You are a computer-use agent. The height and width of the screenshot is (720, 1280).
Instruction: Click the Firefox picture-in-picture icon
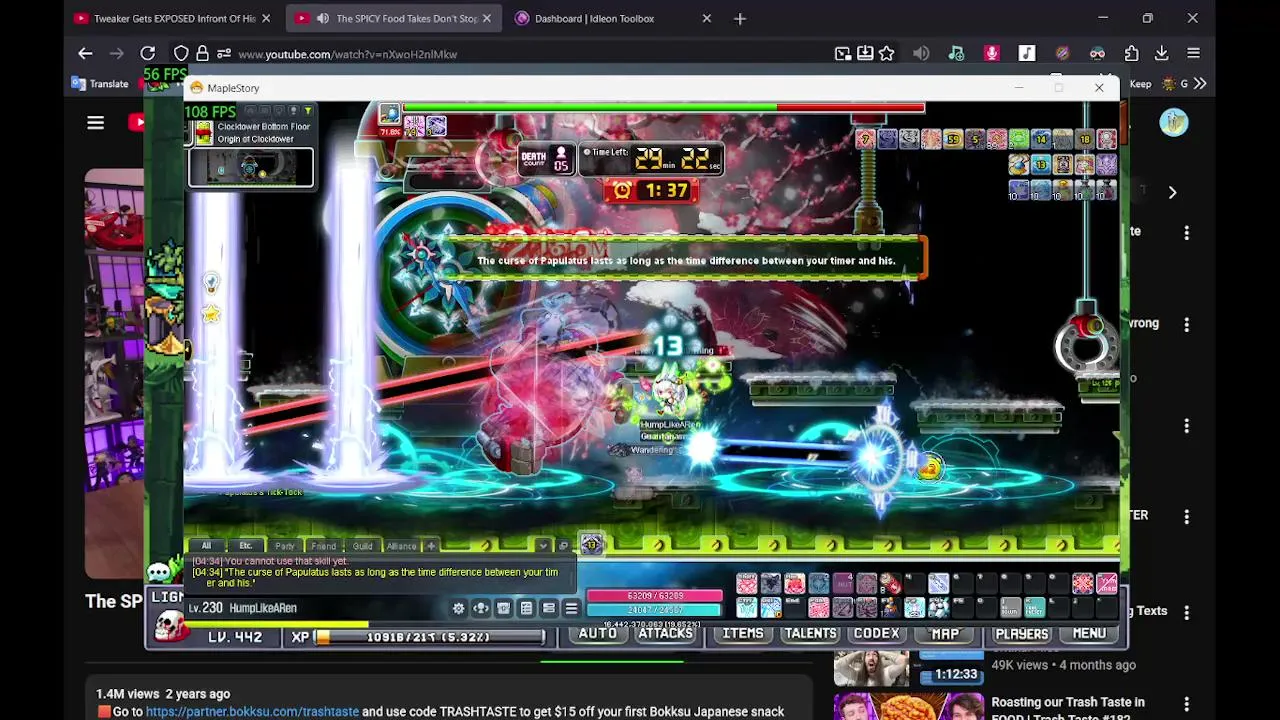(x=843, y=54)
